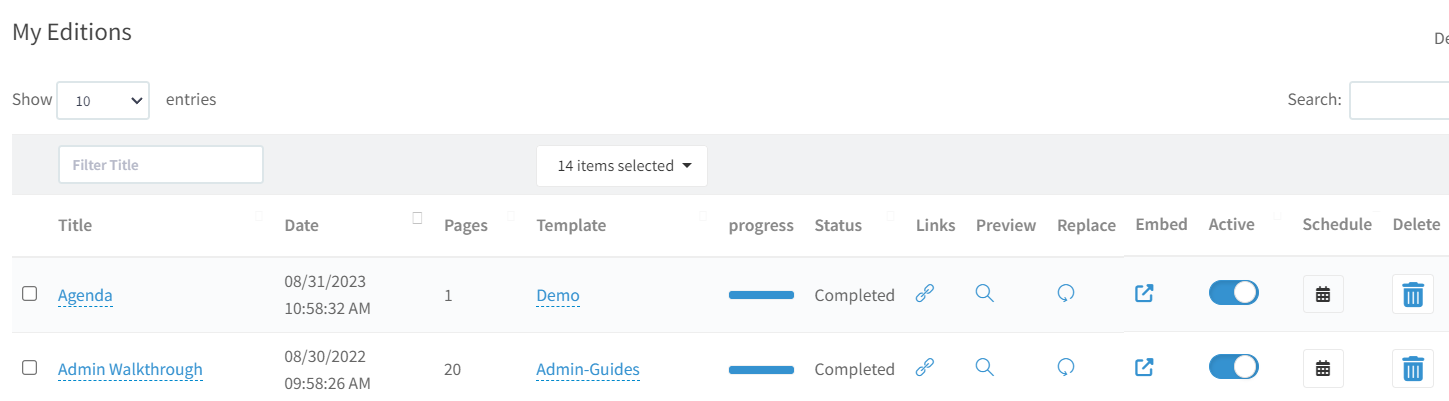
Task: Open the Admin-Guides template link
Action: pyautogui.click(x=588, y=369)
